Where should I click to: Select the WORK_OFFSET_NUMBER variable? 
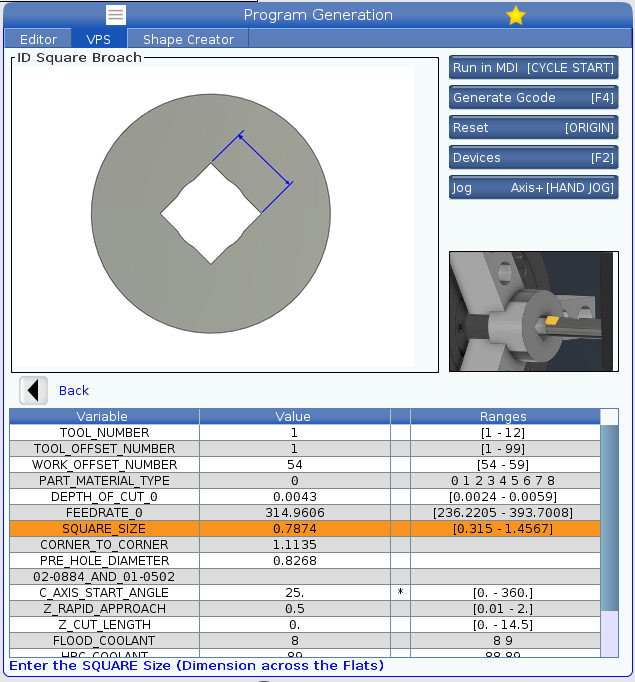point(104,465)
